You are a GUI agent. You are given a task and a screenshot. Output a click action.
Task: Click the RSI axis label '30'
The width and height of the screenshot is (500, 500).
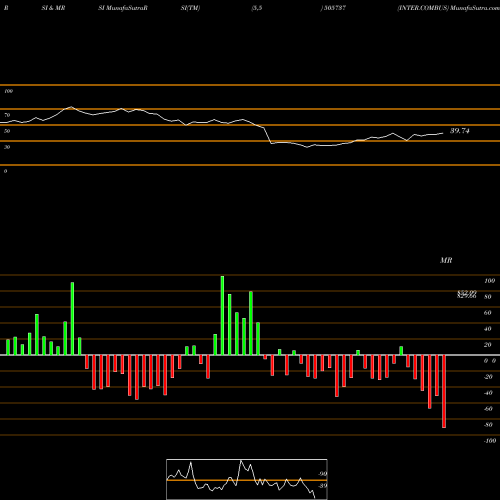[7, 147]
